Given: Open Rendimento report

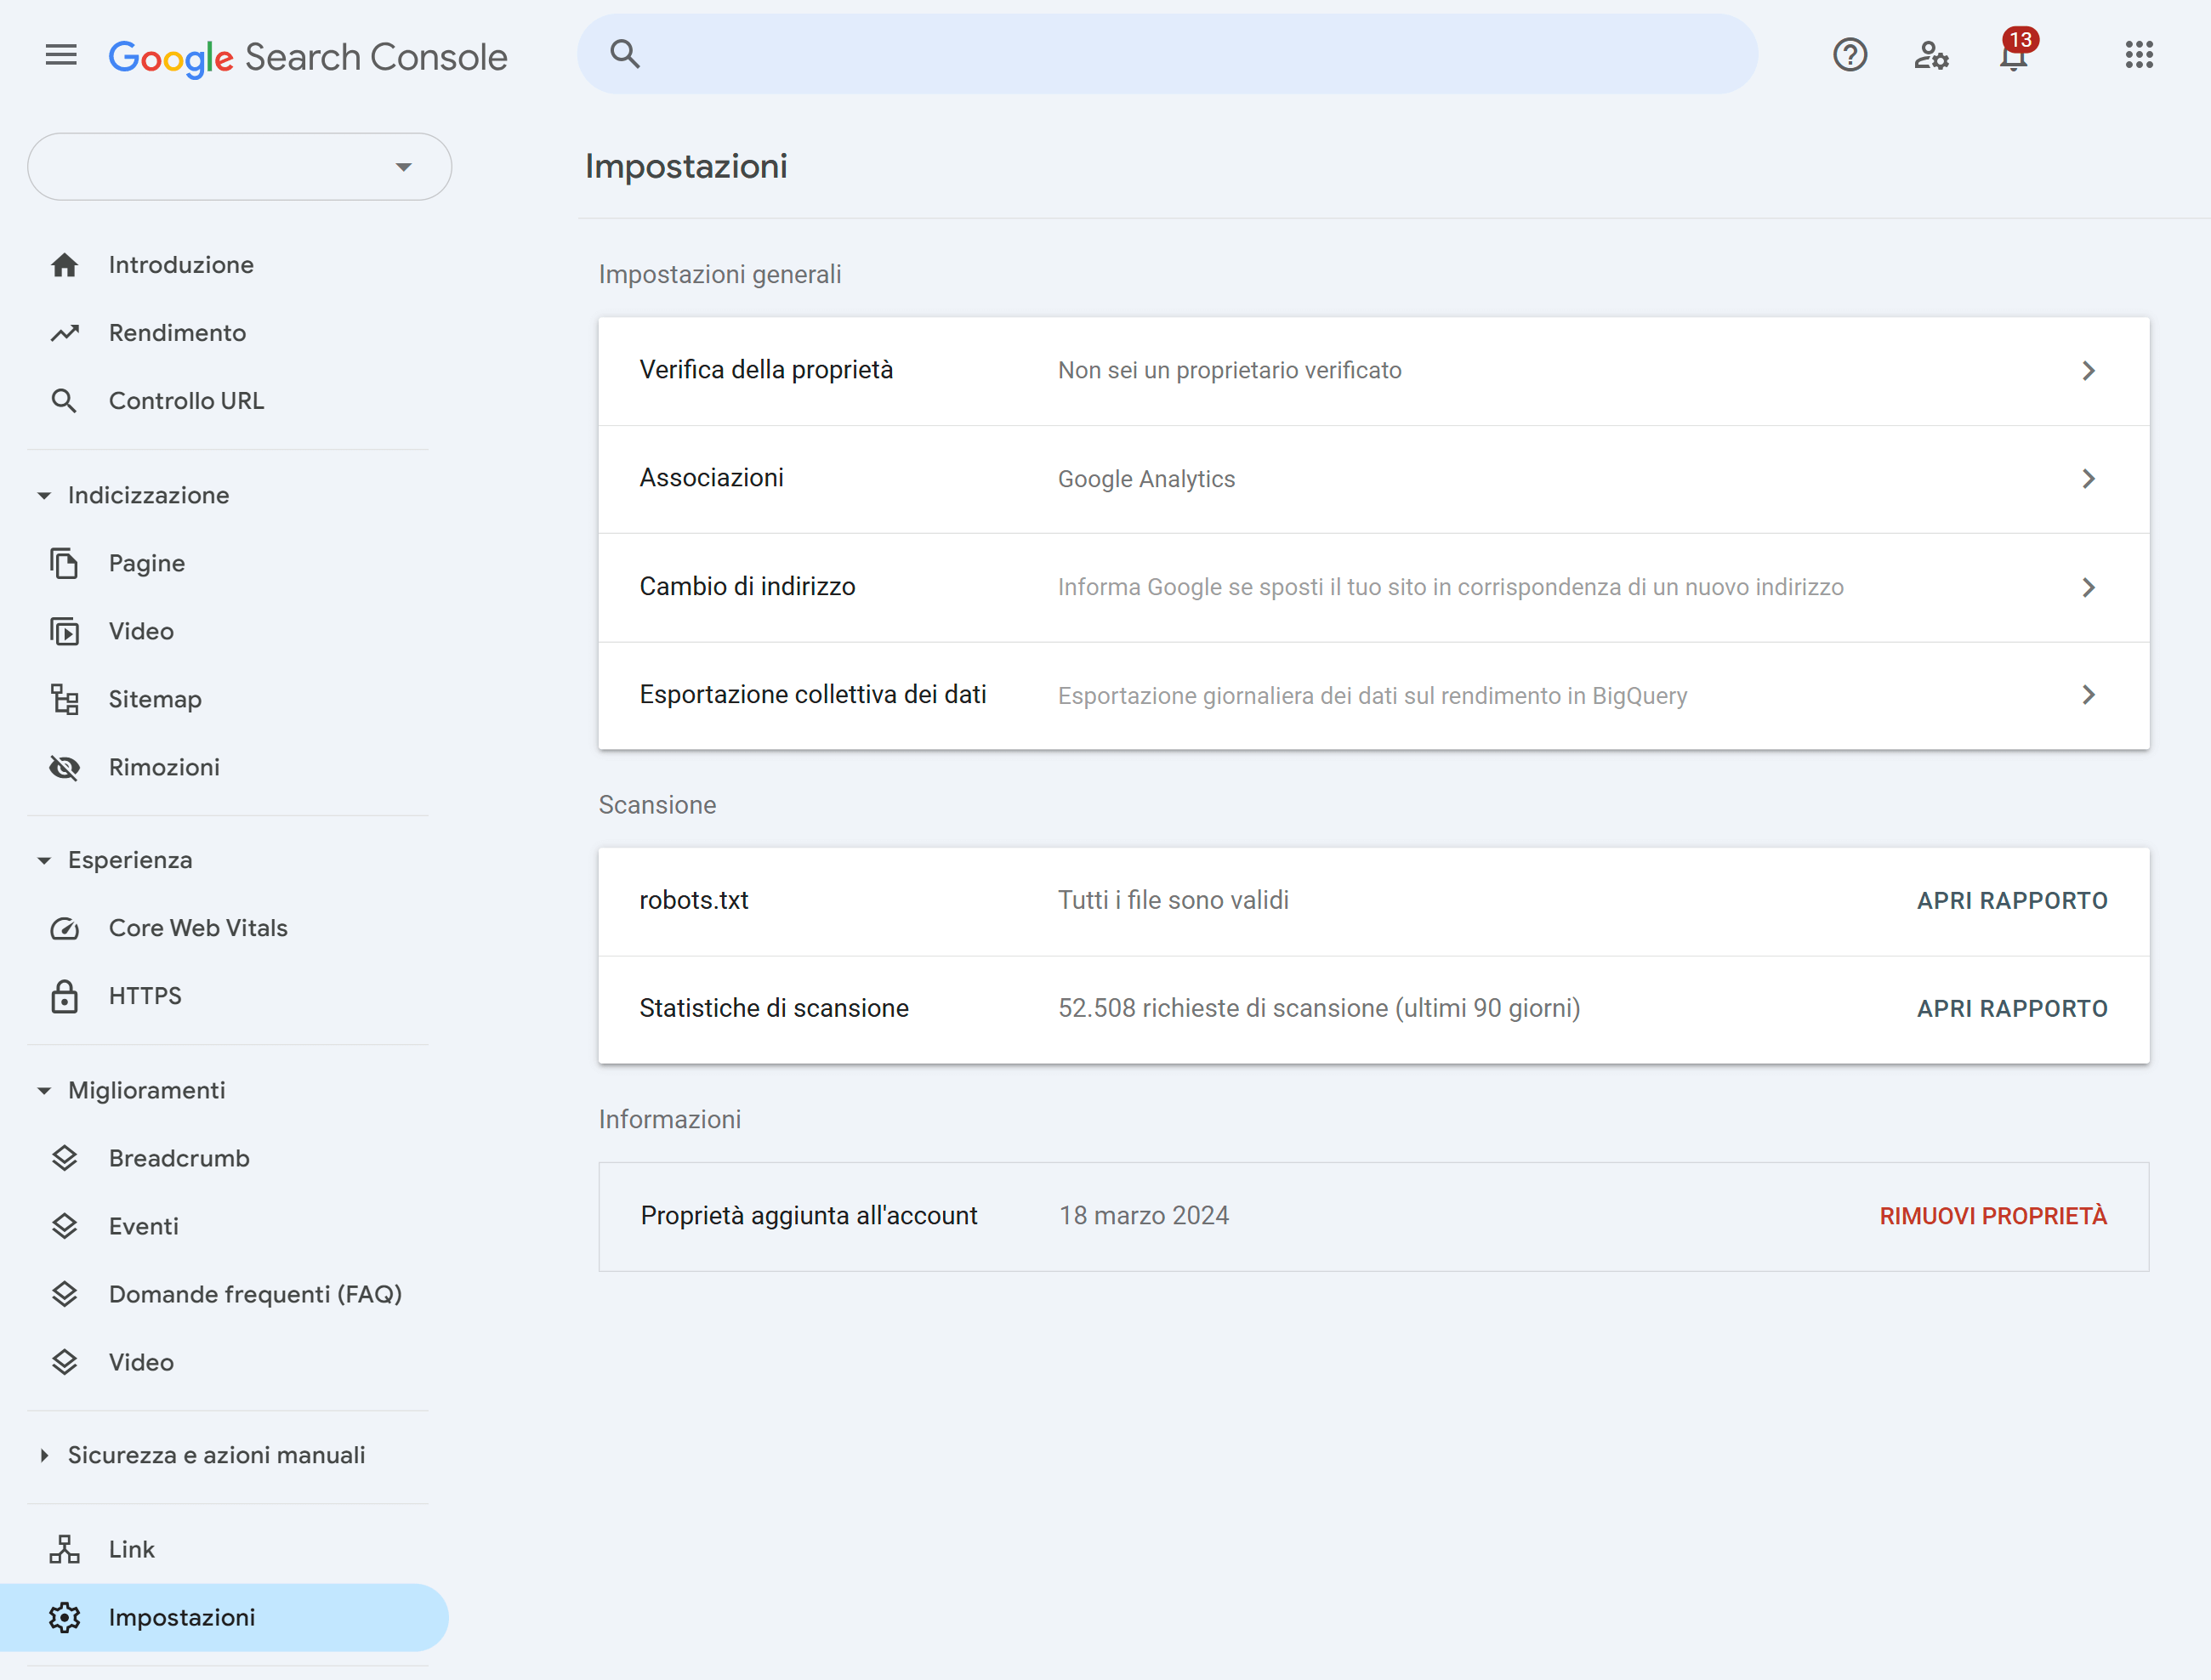Looking at the screenshot, I should point(177,333).
